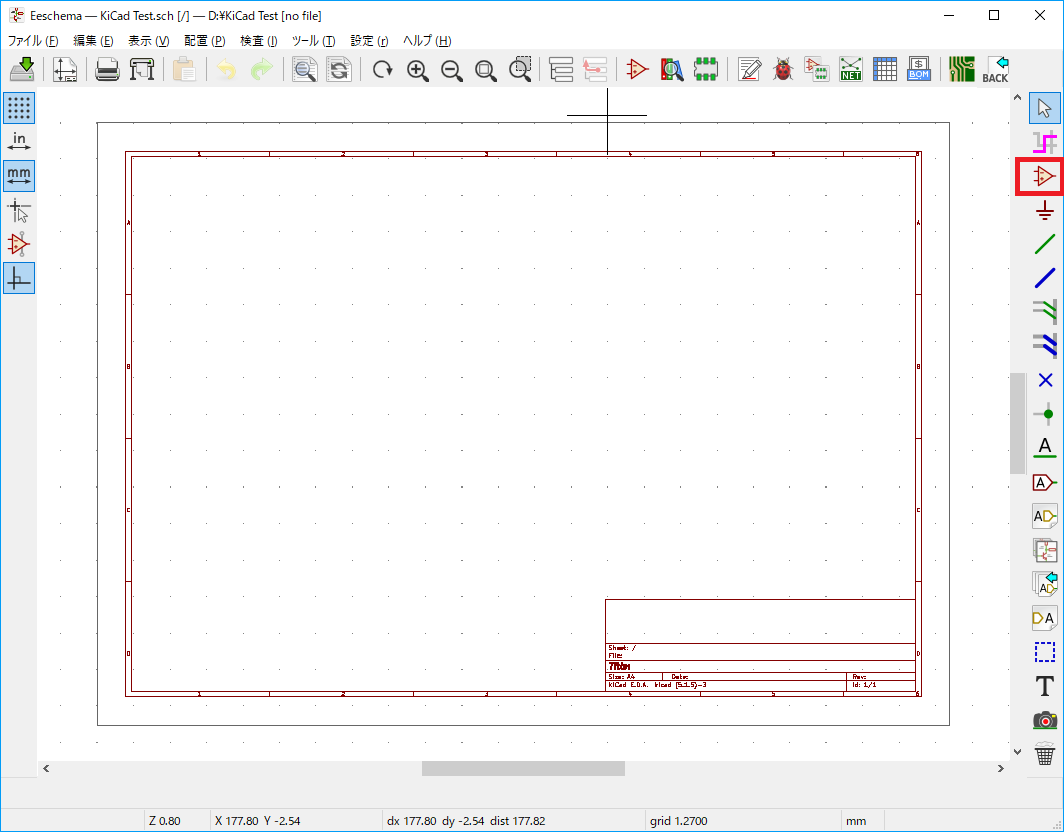Place hierarchical pin in sheet
This screenshot has height=832, width=1064.
tap(1045, 618)
